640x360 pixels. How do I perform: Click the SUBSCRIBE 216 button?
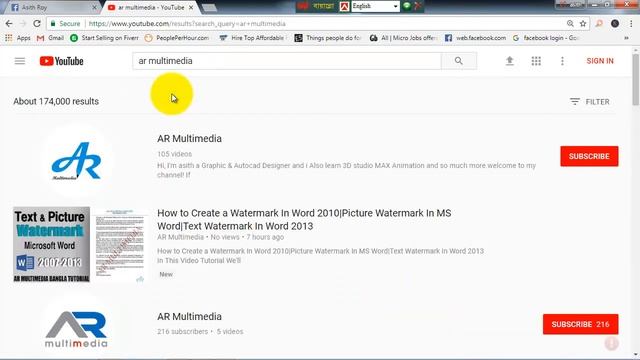click(580, 324)
